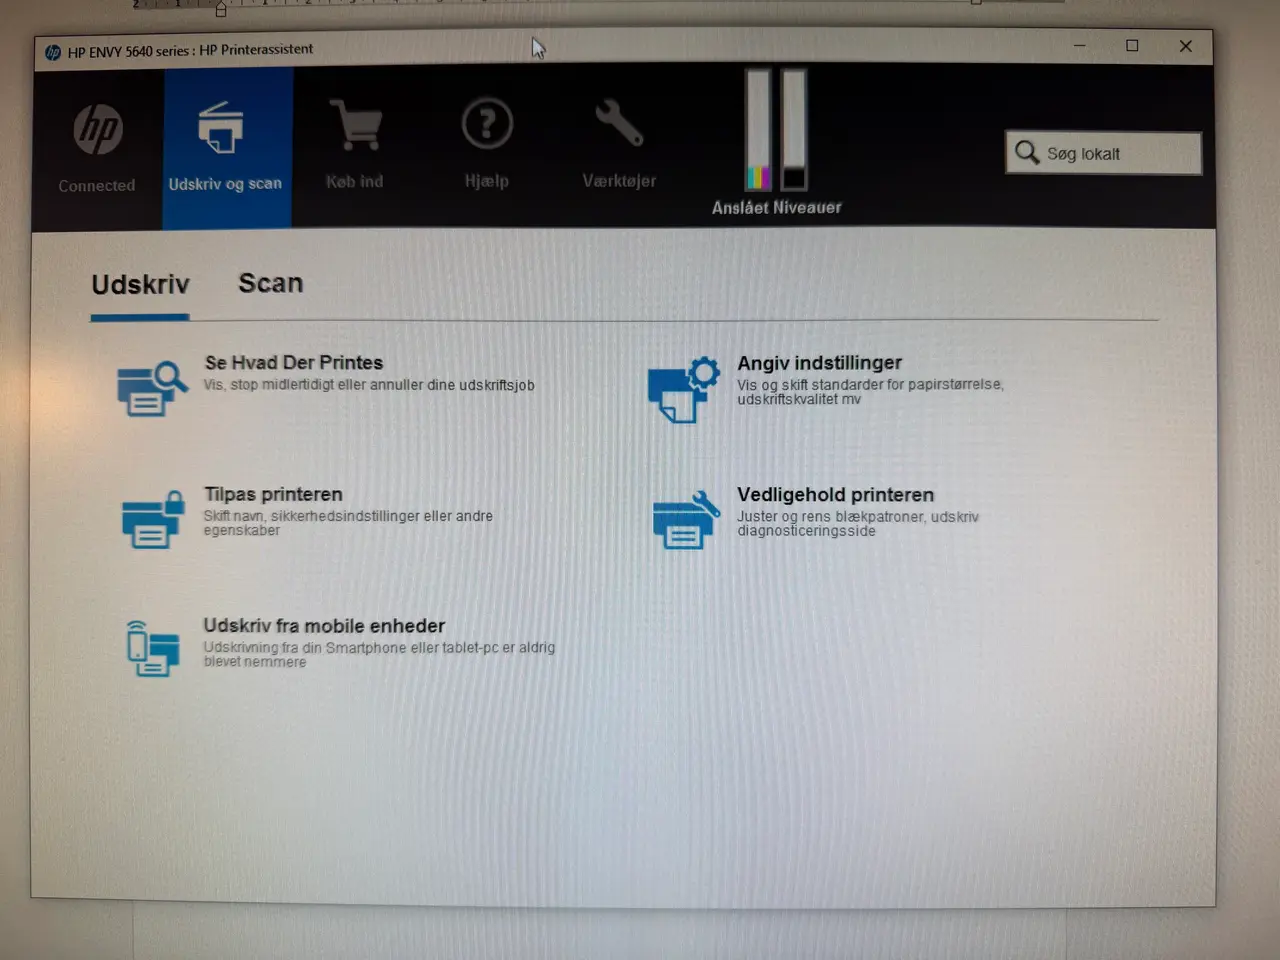The width and height of the screenshot is (1280, 960).
Task: Click the Søg lokalt search field
Action: pos(1103,153)
